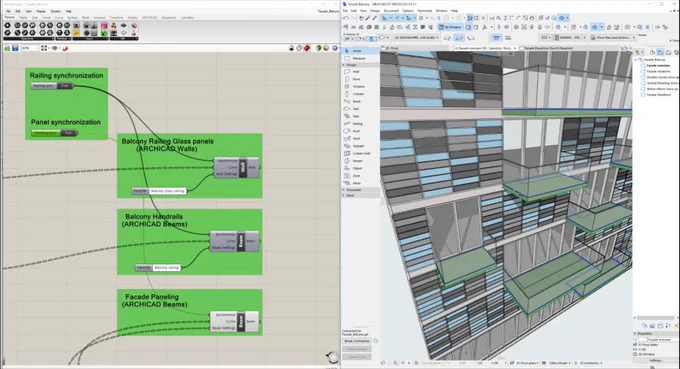The width and height of the screenshot is (680, 369).
Task: Click the green open-file icon in Grasshopper
Action: point(7,48)
